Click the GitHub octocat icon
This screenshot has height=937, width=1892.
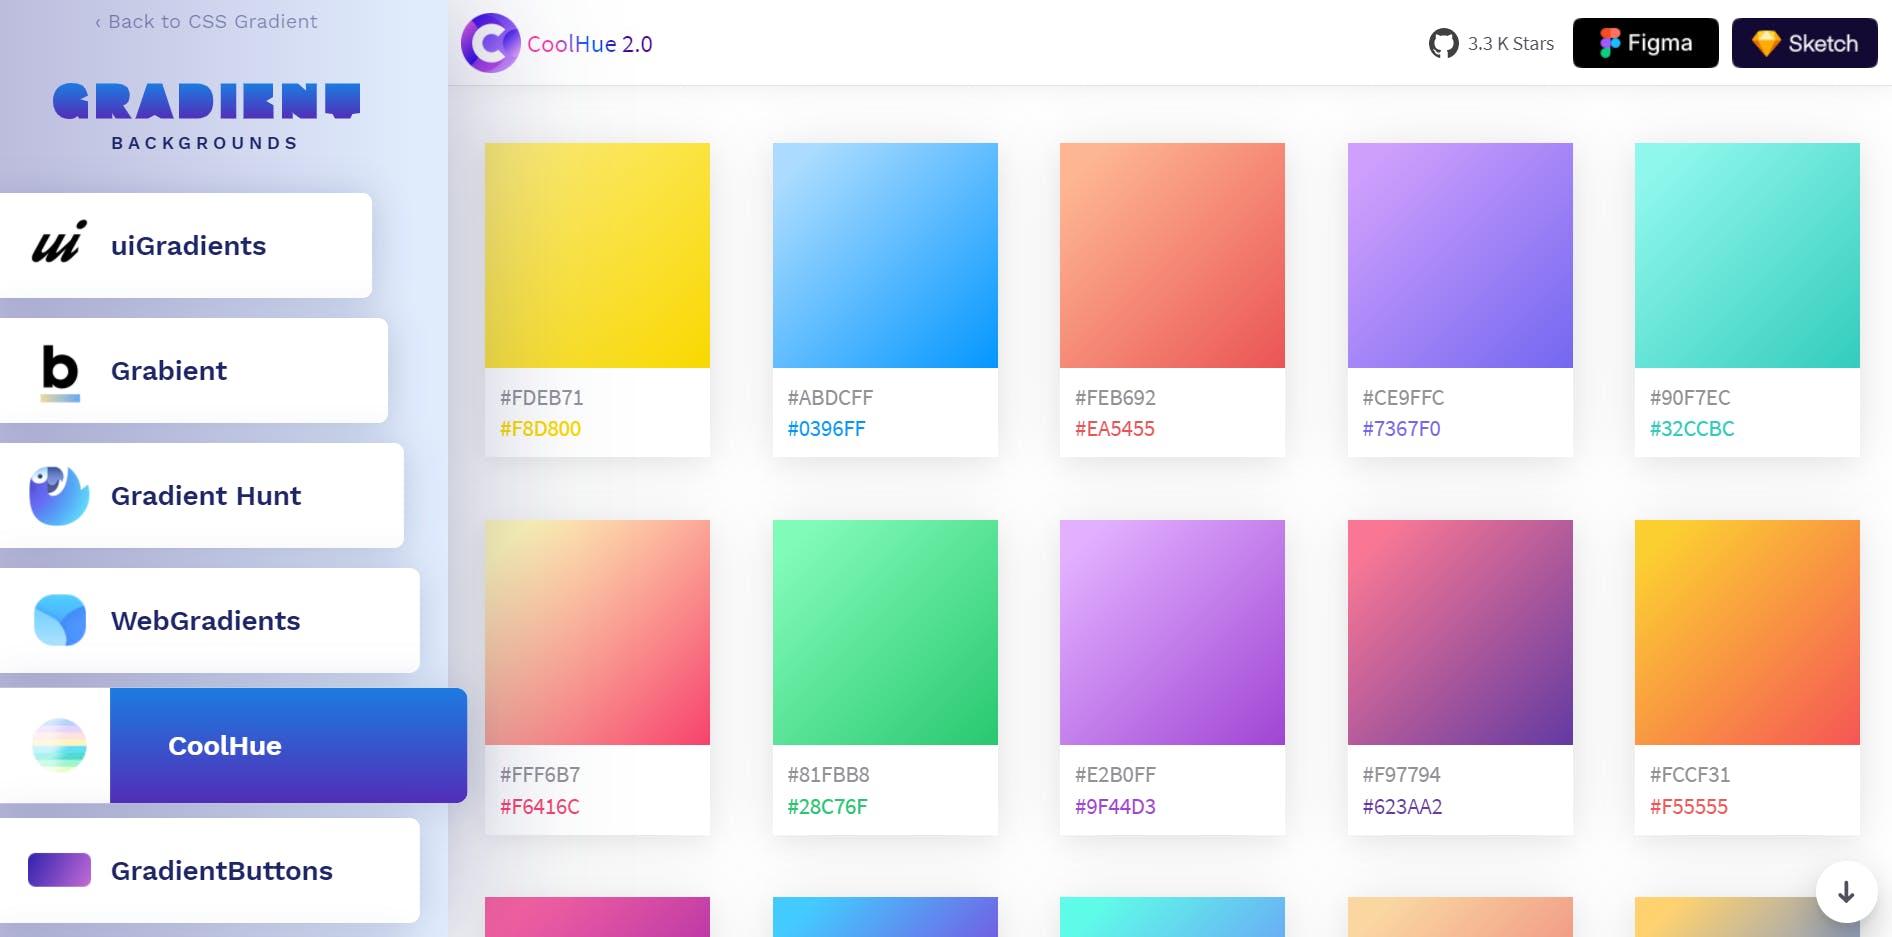click(x=1443, y=43)
